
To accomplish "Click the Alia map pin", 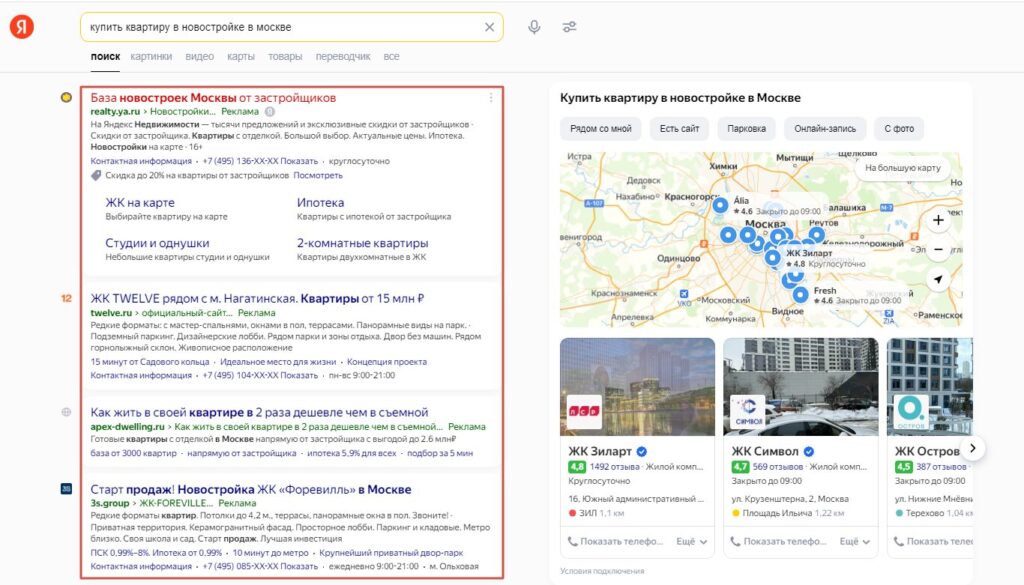I will coord(720,206).
